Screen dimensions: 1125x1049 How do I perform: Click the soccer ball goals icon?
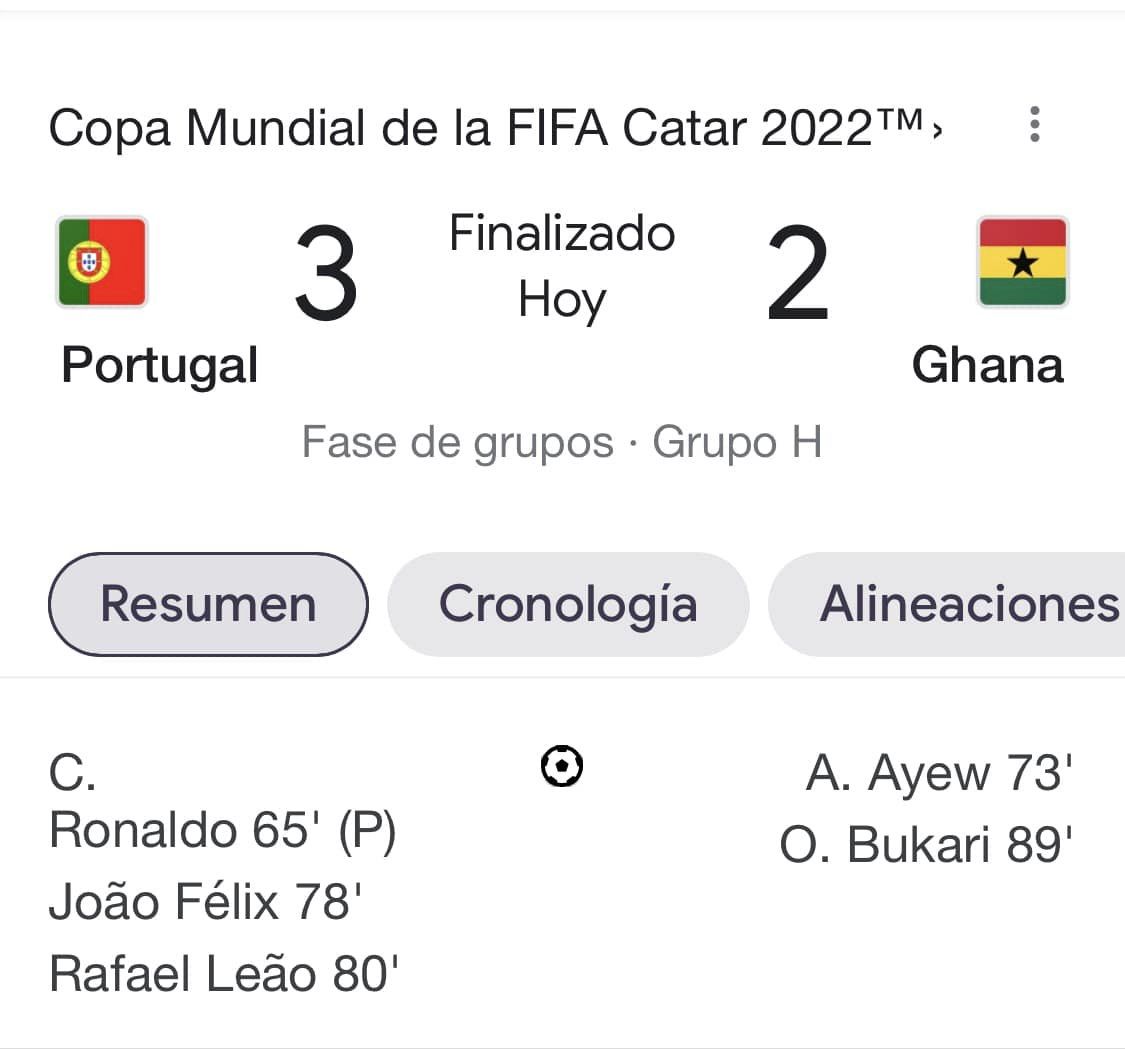[562, 767]
